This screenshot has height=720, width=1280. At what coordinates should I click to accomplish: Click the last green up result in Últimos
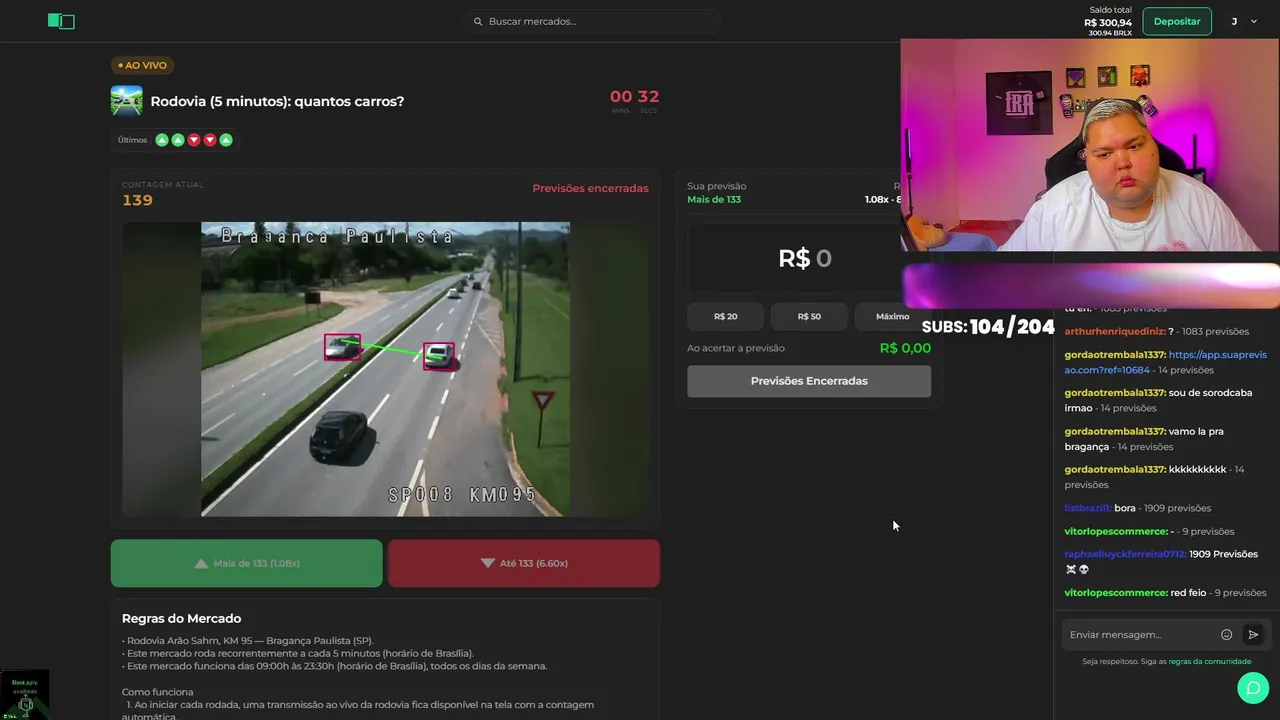(x=226, y=140)
